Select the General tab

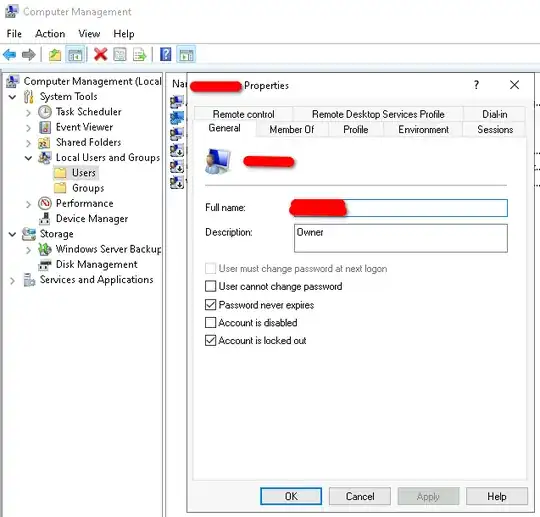click(x=225, y=128)
